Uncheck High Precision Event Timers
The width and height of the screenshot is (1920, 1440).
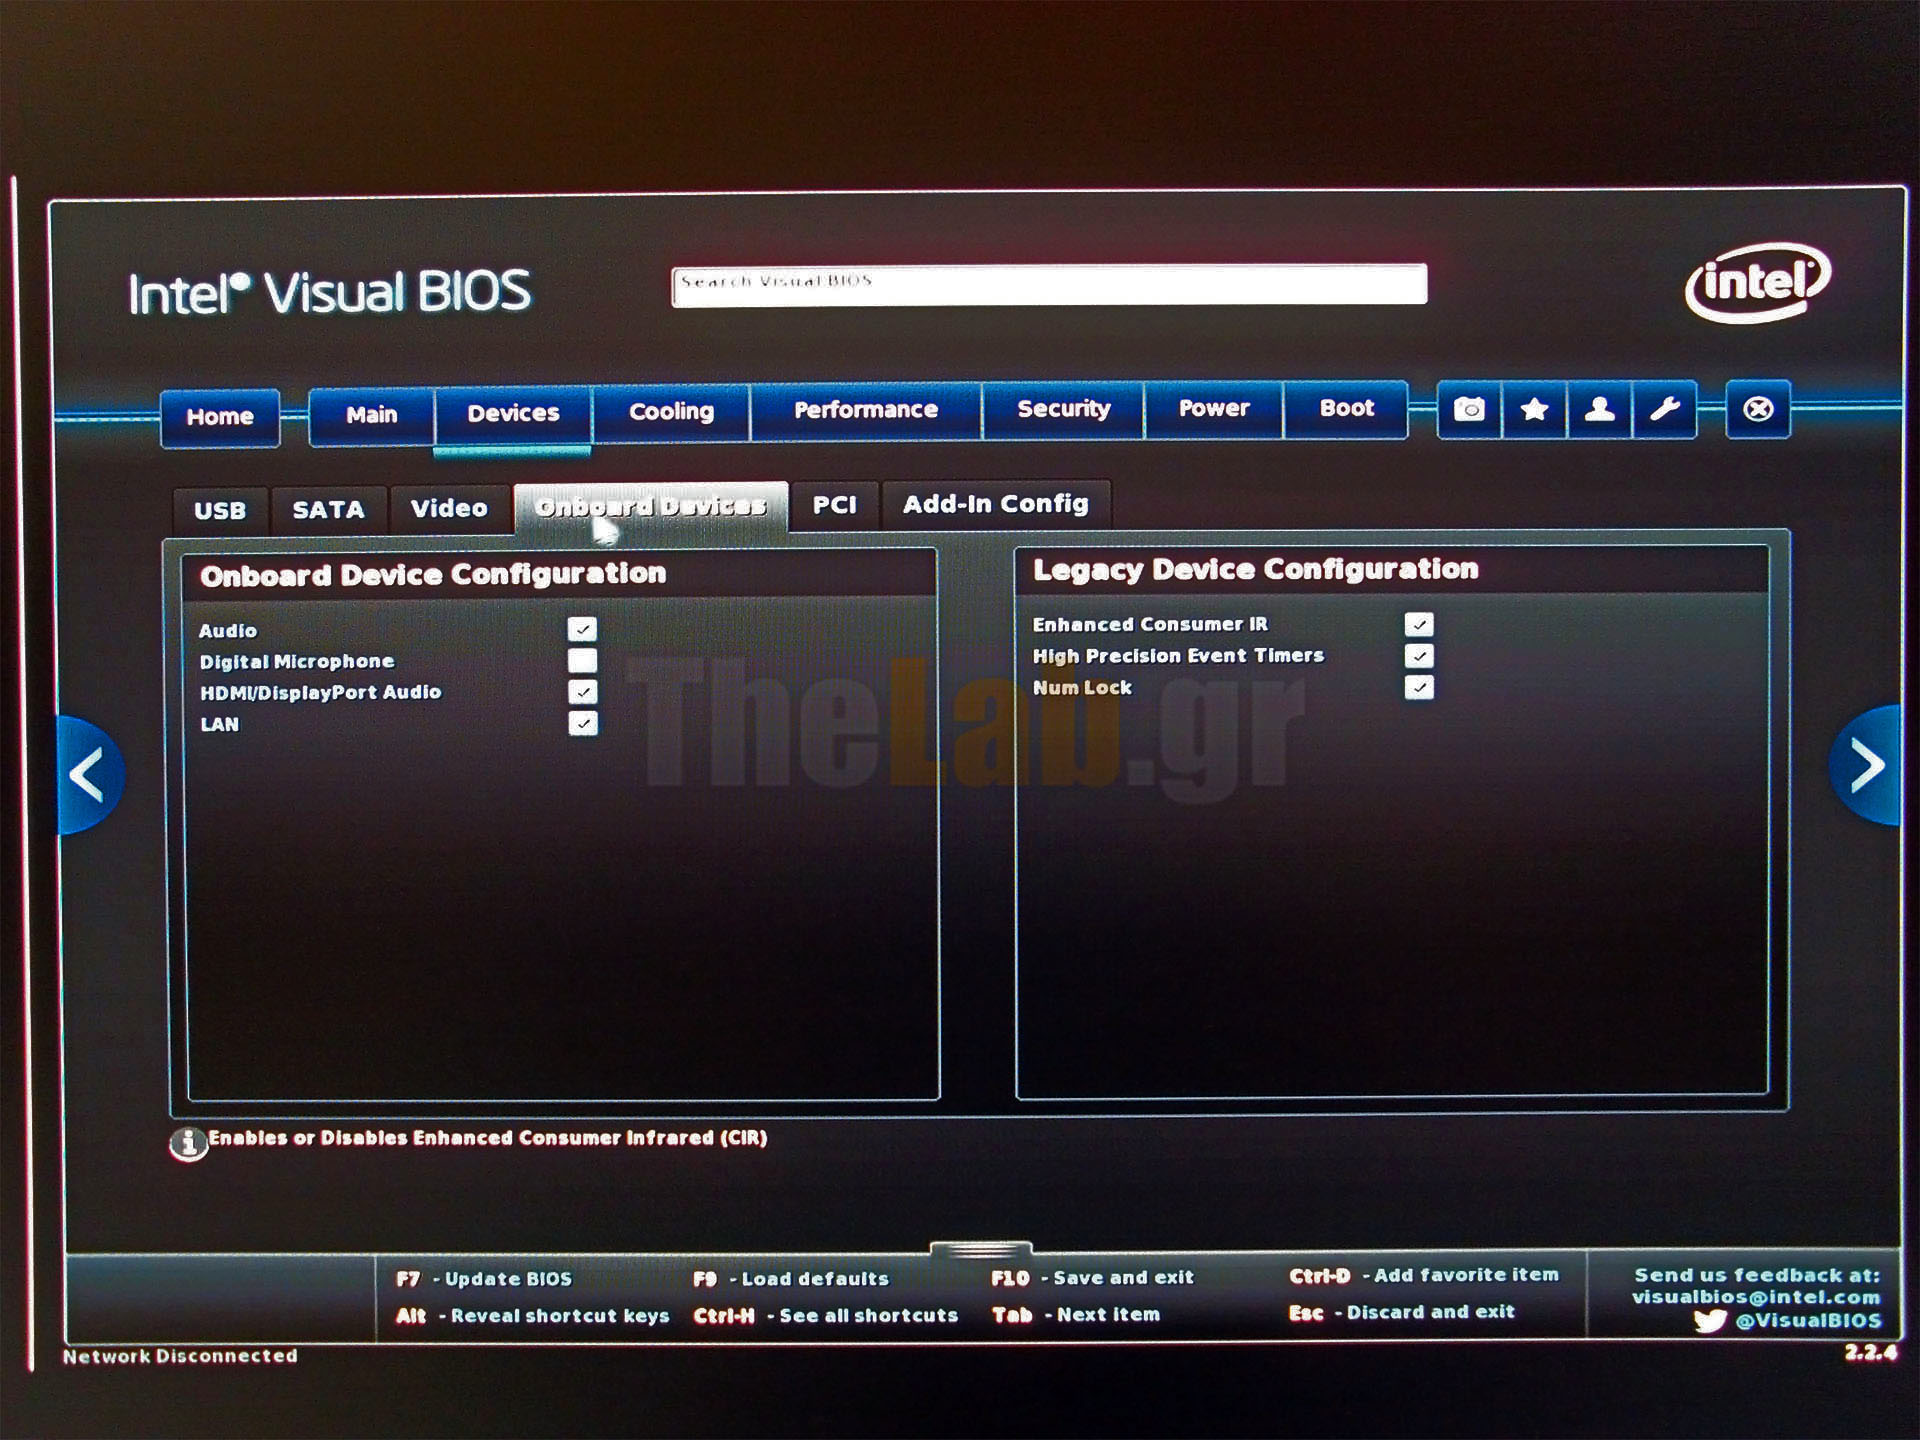click(1419, 656)
